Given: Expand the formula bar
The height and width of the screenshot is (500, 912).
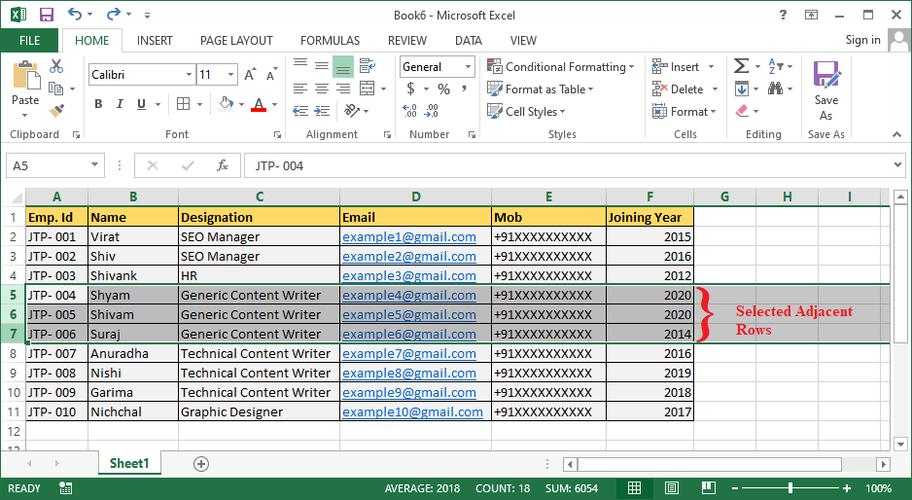Looking at the screenshot, I should click(x=897, y=165).
